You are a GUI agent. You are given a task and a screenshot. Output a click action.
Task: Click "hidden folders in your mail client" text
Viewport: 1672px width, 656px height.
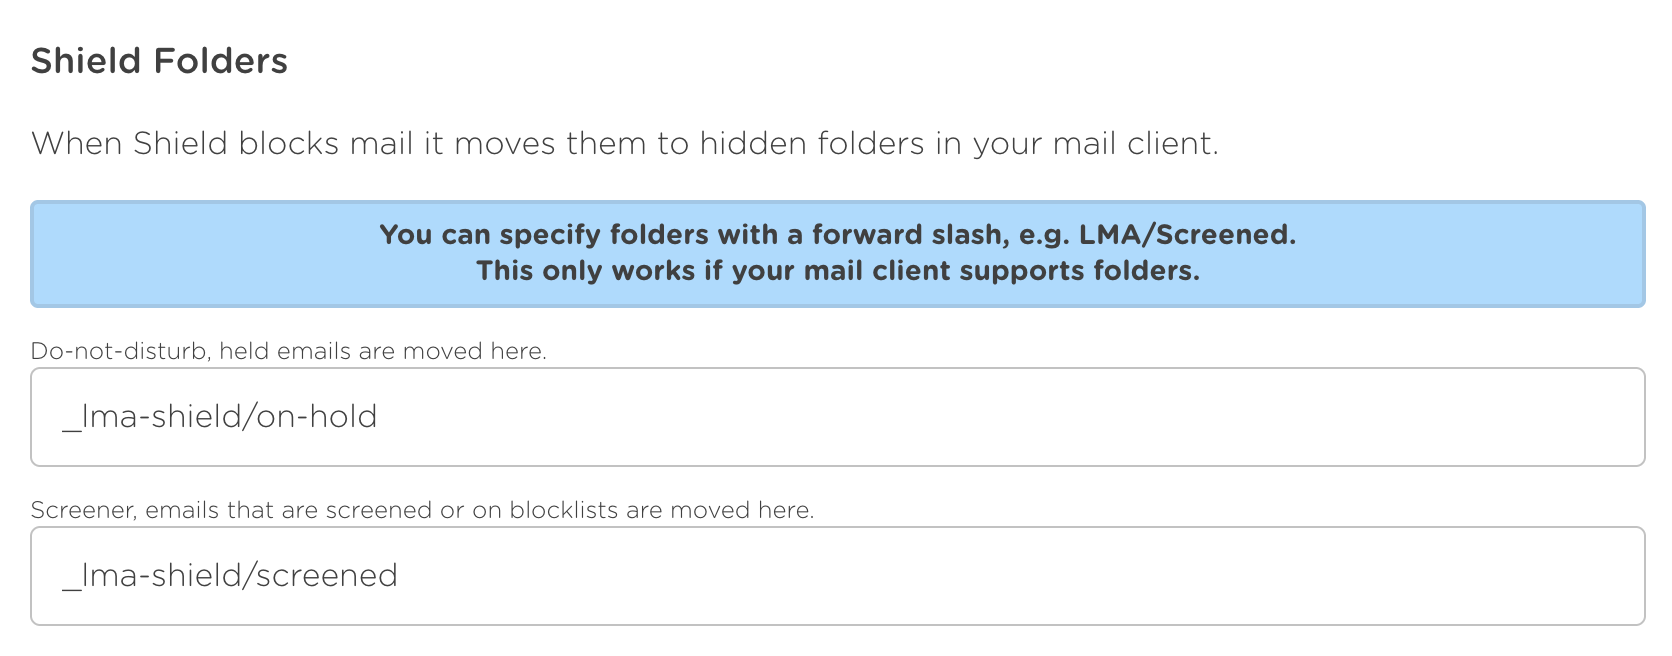[x=958, y=144]
